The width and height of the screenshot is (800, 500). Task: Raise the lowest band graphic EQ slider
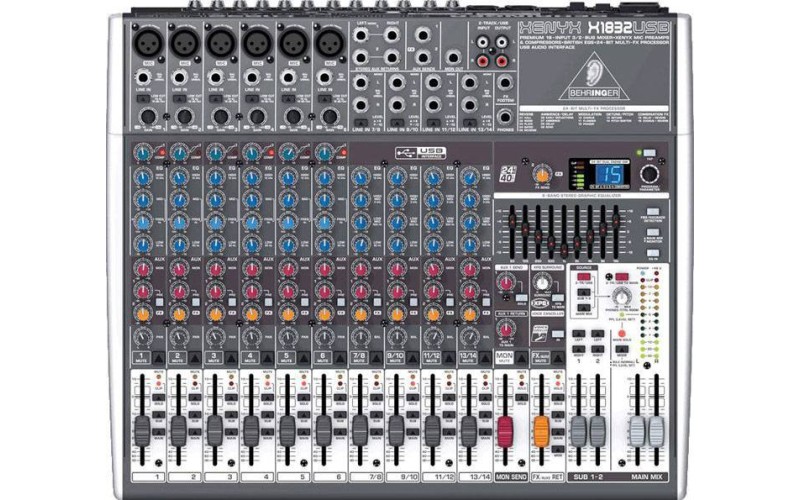pos(512,219)
